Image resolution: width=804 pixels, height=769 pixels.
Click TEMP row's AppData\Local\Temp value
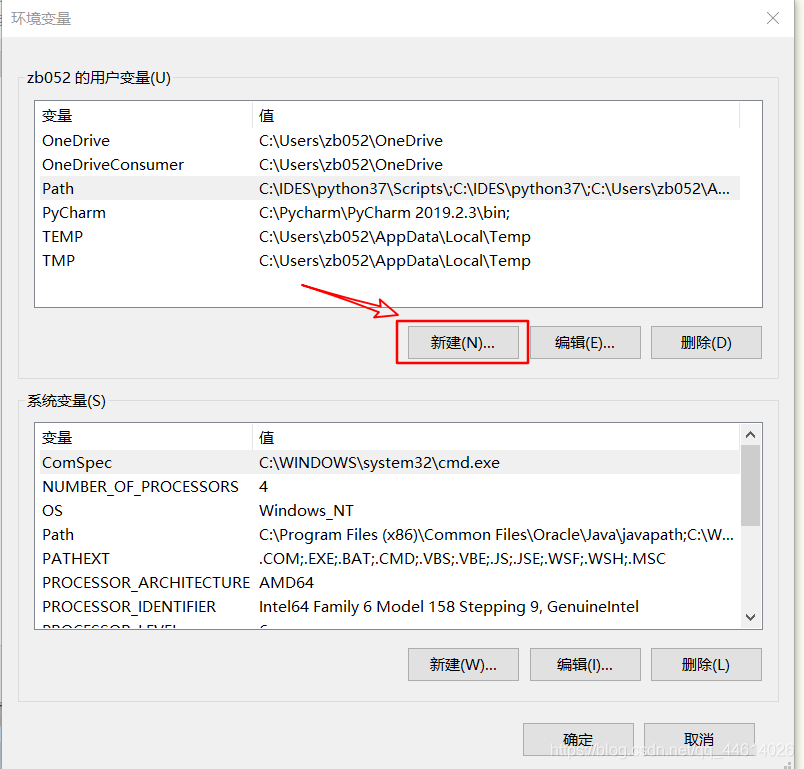tap(395, 236)
